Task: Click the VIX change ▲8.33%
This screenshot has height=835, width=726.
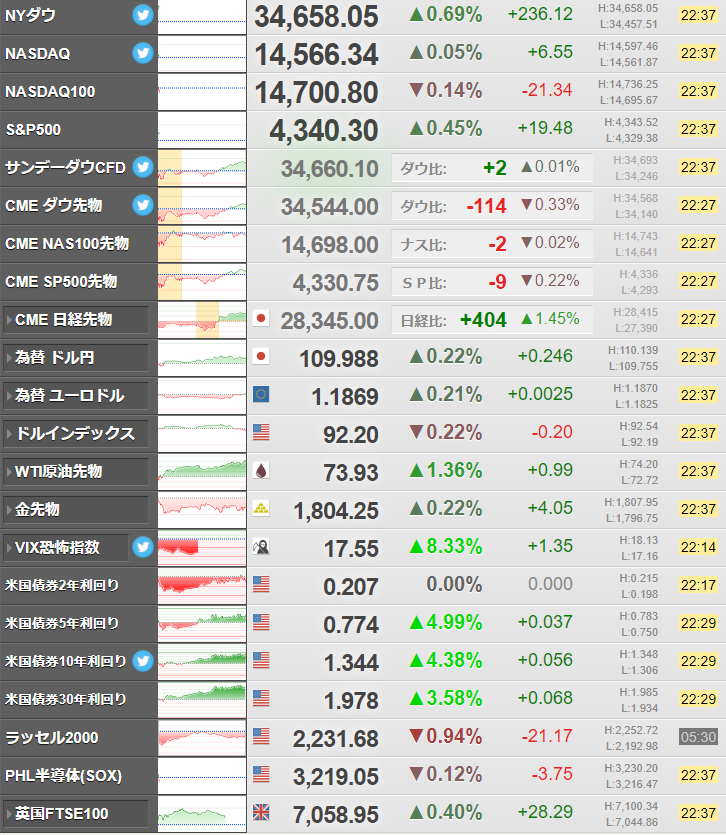Action: pyautogui.click(x=446, y=546)
